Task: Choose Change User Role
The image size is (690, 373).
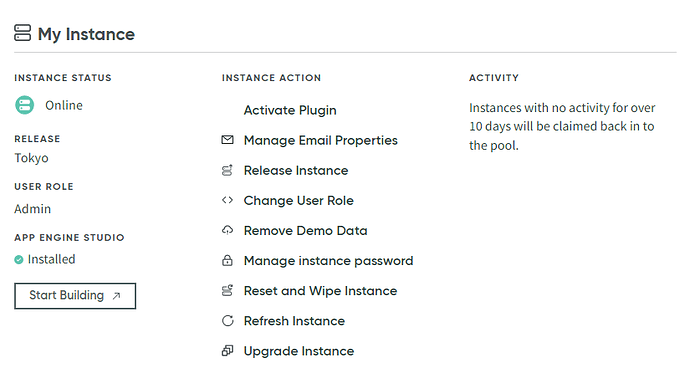Action: (x=298, y=201)
